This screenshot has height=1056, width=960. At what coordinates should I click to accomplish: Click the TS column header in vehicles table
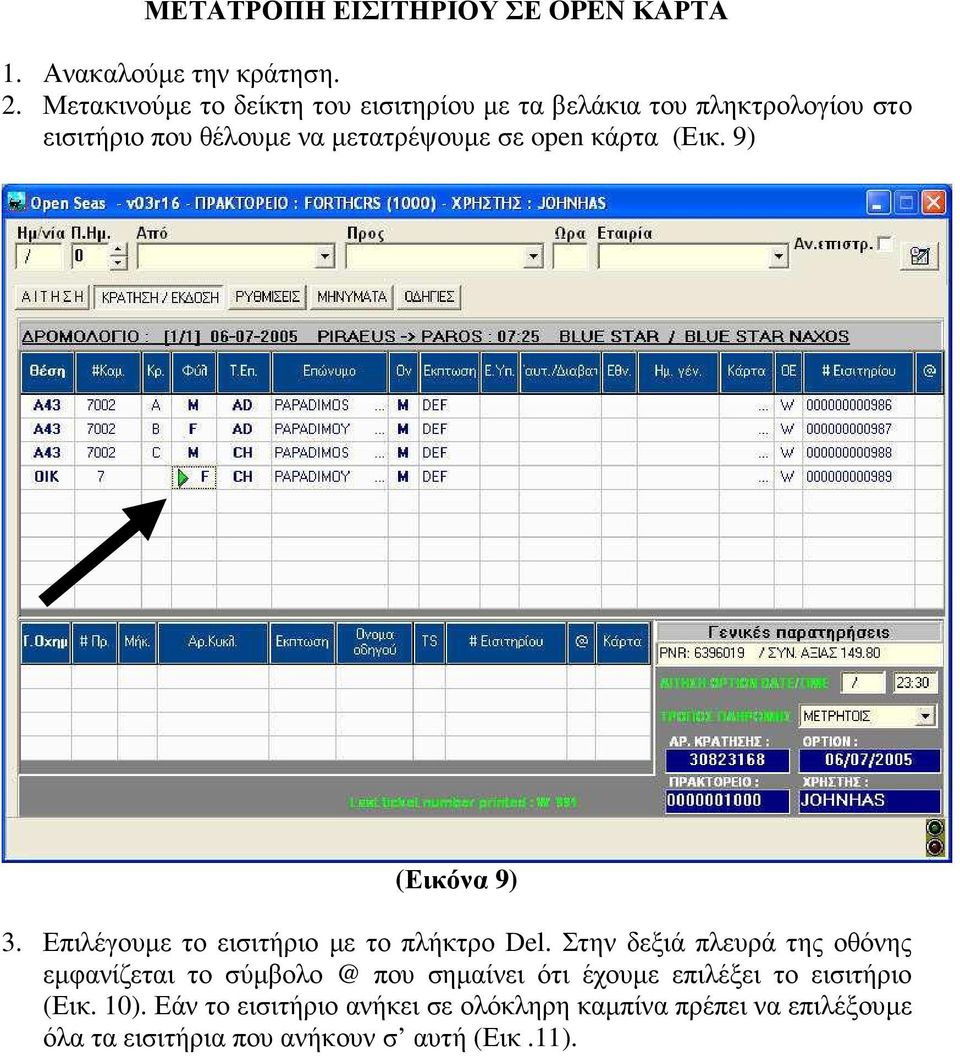[x=429, y=642]
